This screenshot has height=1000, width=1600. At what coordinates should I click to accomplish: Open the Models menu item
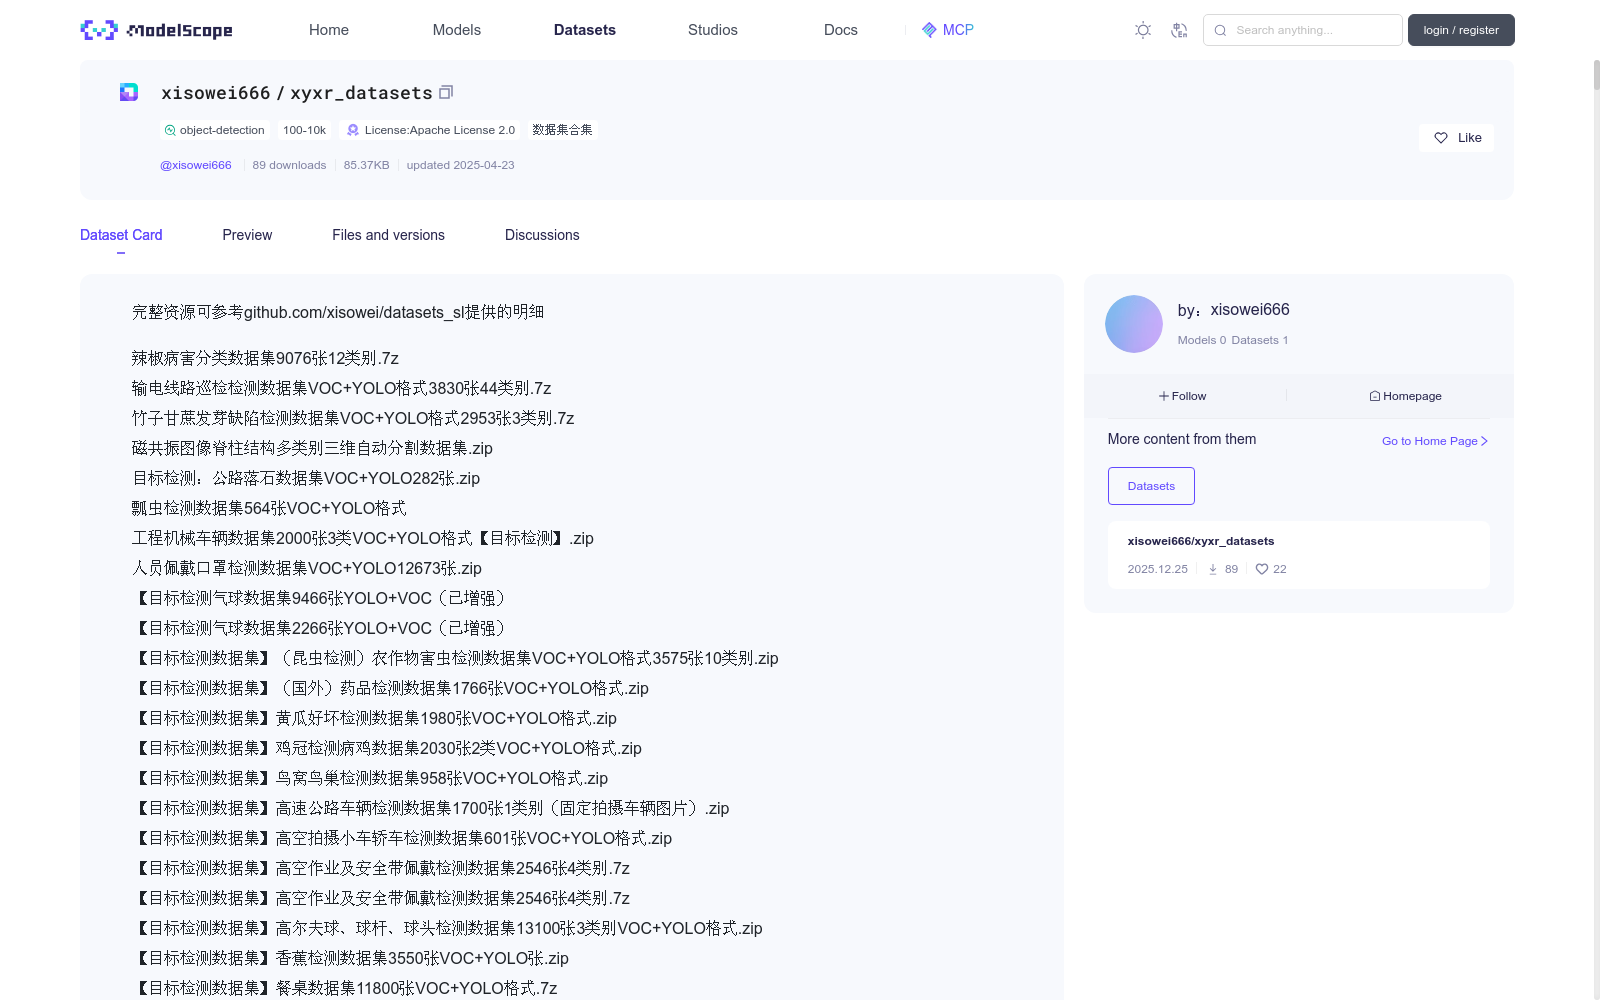coord(457,30)
